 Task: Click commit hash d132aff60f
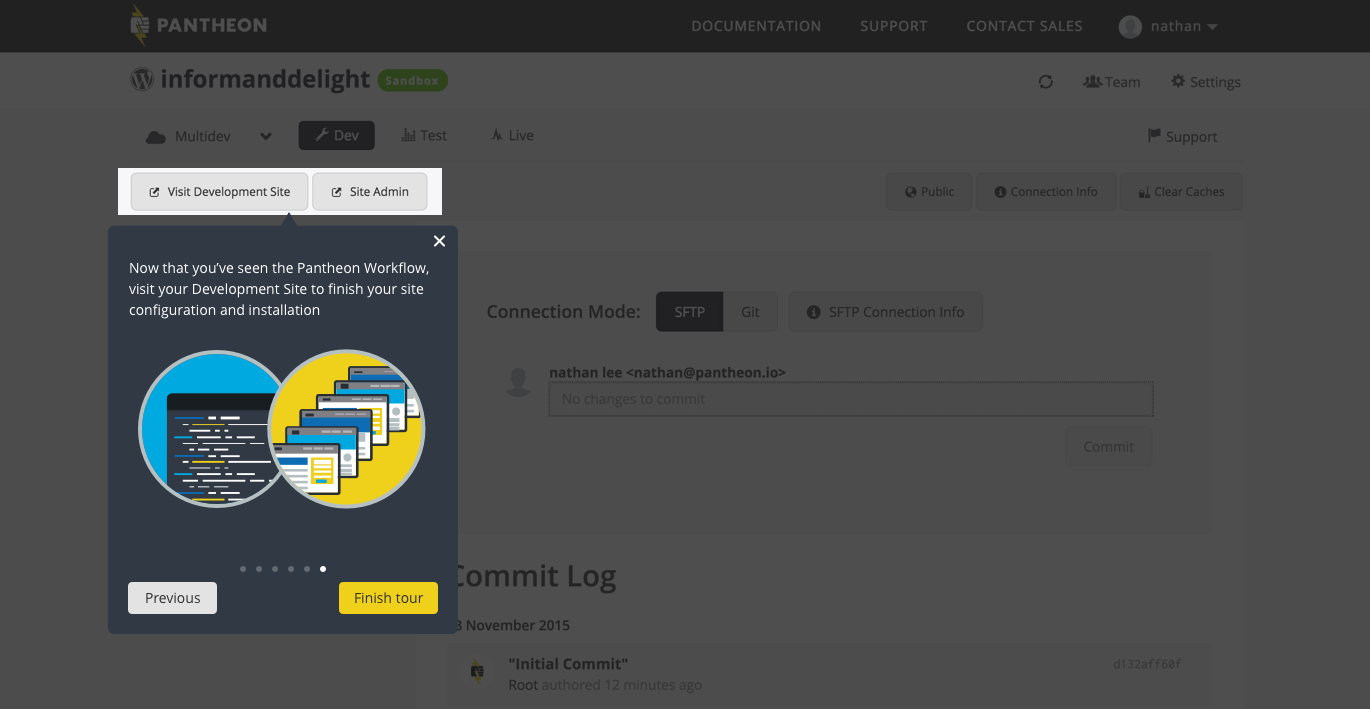click(1147, 664)
